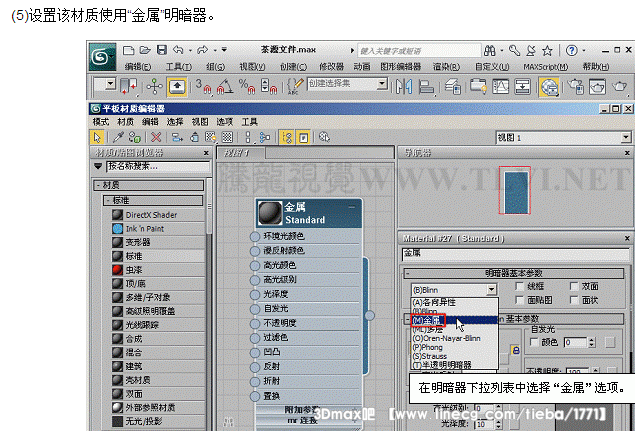Image resolution: width=635 pixels, height=431 pixels.
Task: Open the 工具 menu in material editor
Action: [x=249, y=122]
